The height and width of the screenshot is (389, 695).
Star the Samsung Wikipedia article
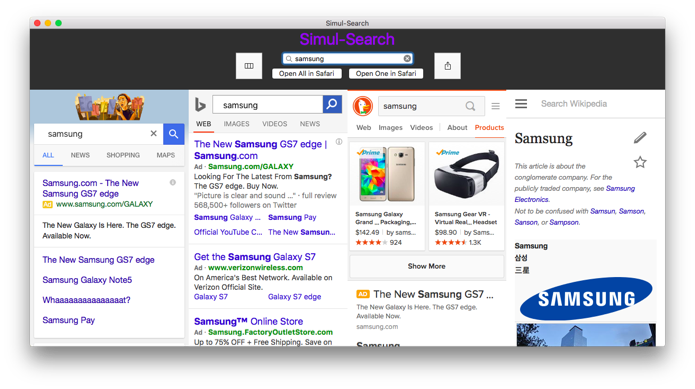pos(640,162)
